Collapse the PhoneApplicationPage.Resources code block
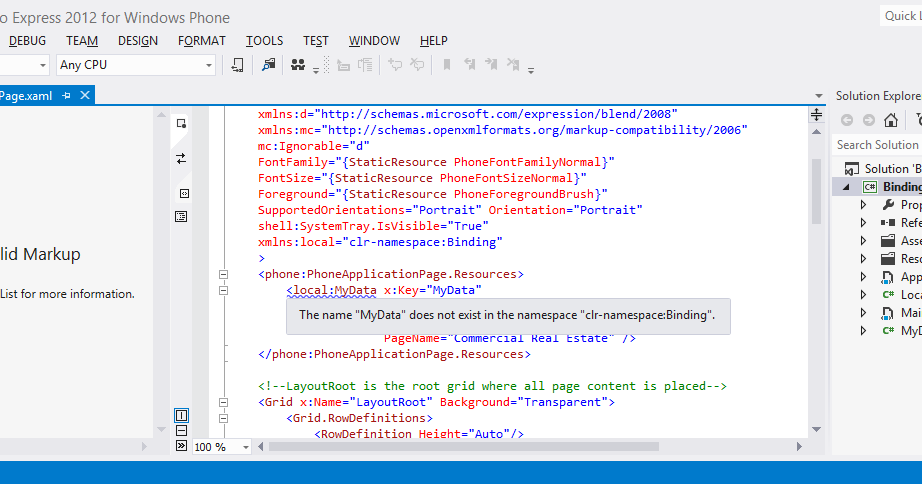922x484 pixels. [x=223, y=275]
